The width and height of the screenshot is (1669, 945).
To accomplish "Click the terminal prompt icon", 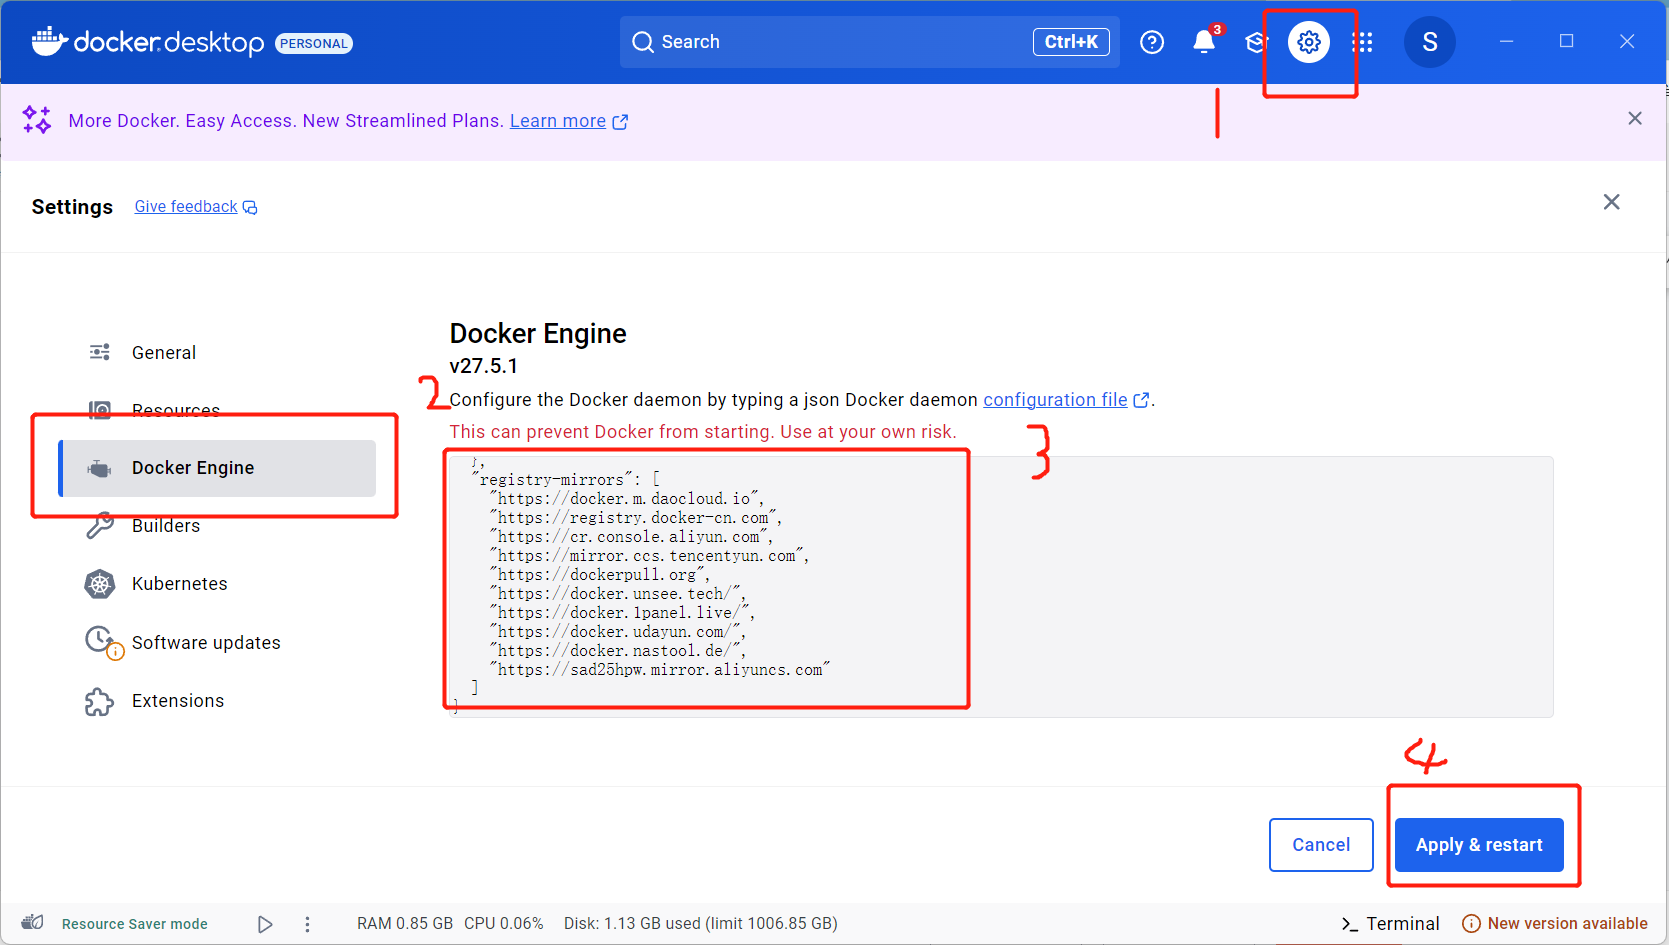I will click(x=1350, y=925).
